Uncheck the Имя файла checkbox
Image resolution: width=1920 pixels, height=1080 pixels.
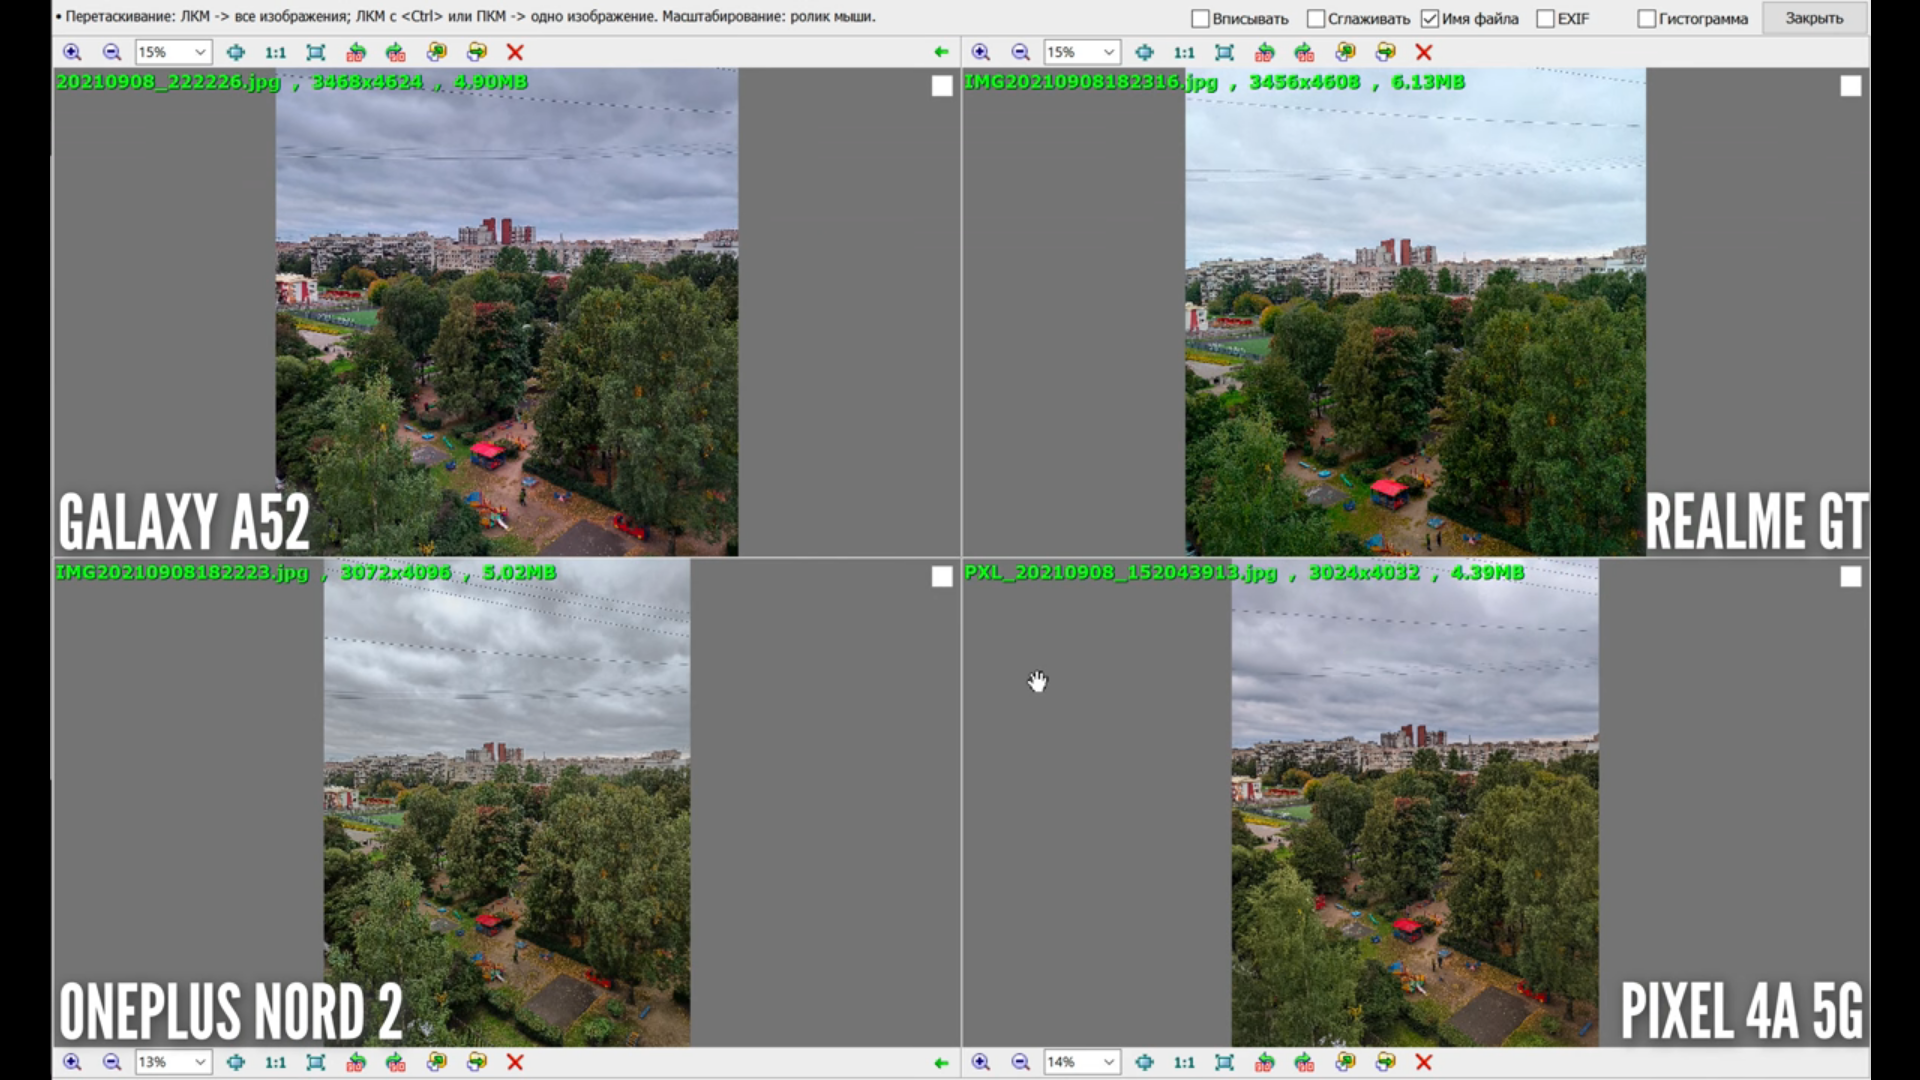click(x=1430, y=19)
